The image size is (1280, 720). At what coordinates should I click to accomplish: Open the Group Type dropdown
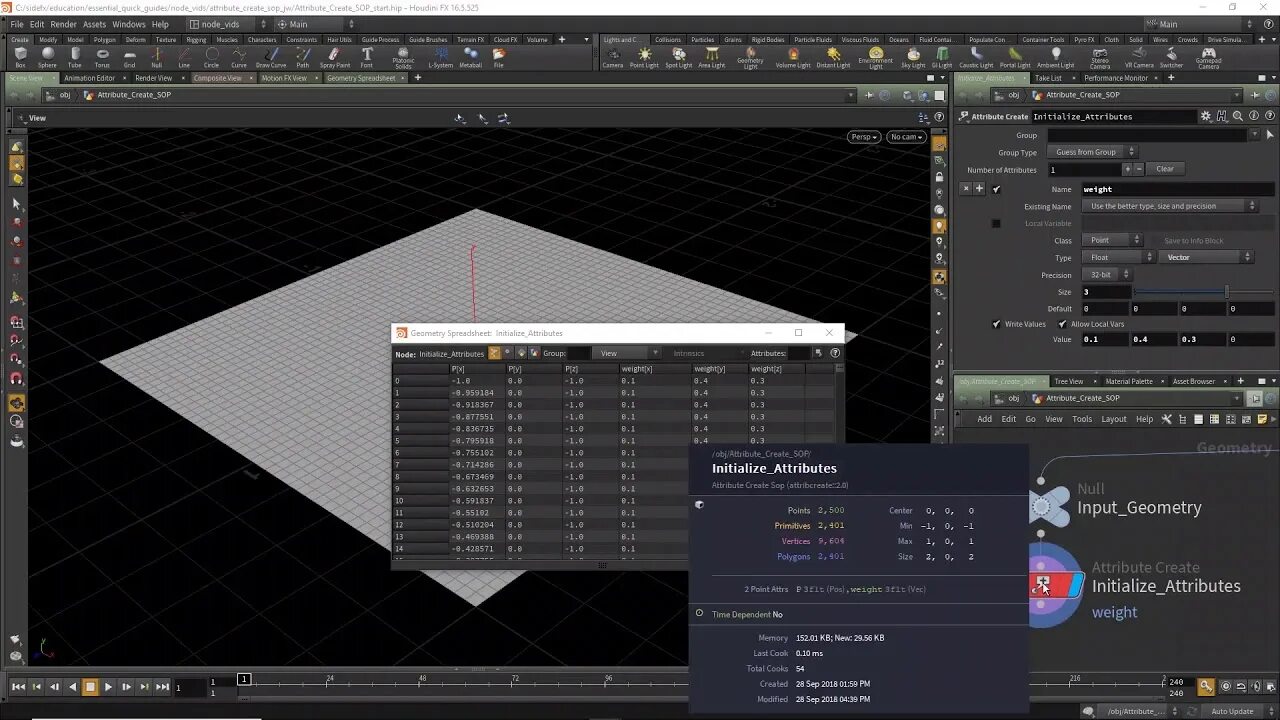pos(1092,152)
